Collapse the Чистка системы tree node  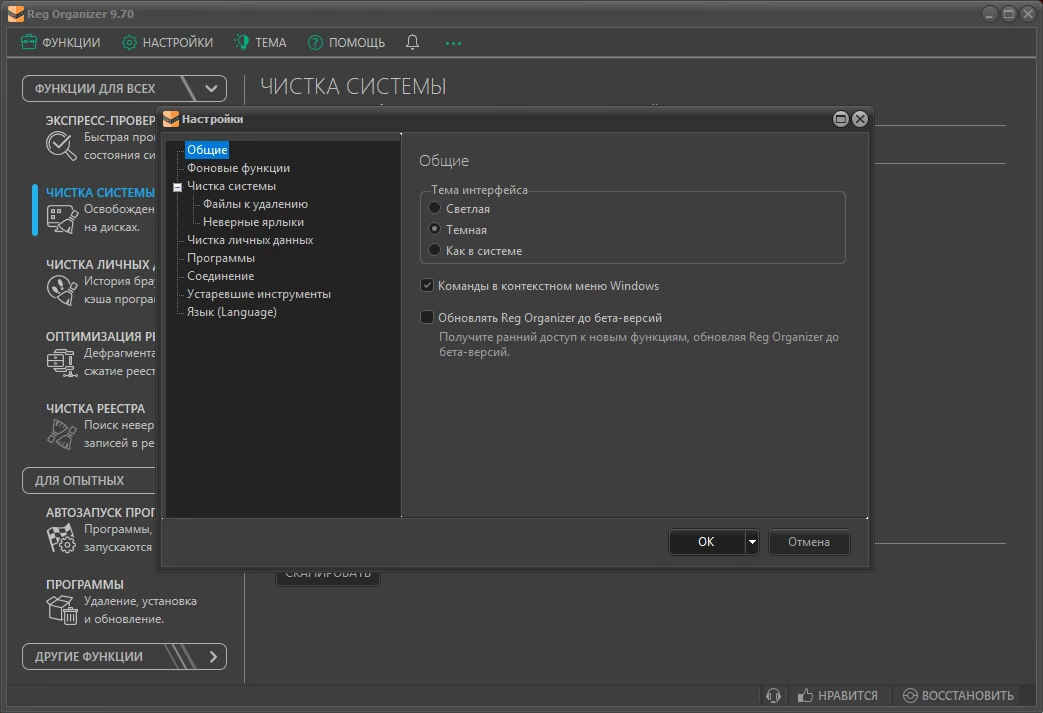pyautogui.click(x=178, y=187)
